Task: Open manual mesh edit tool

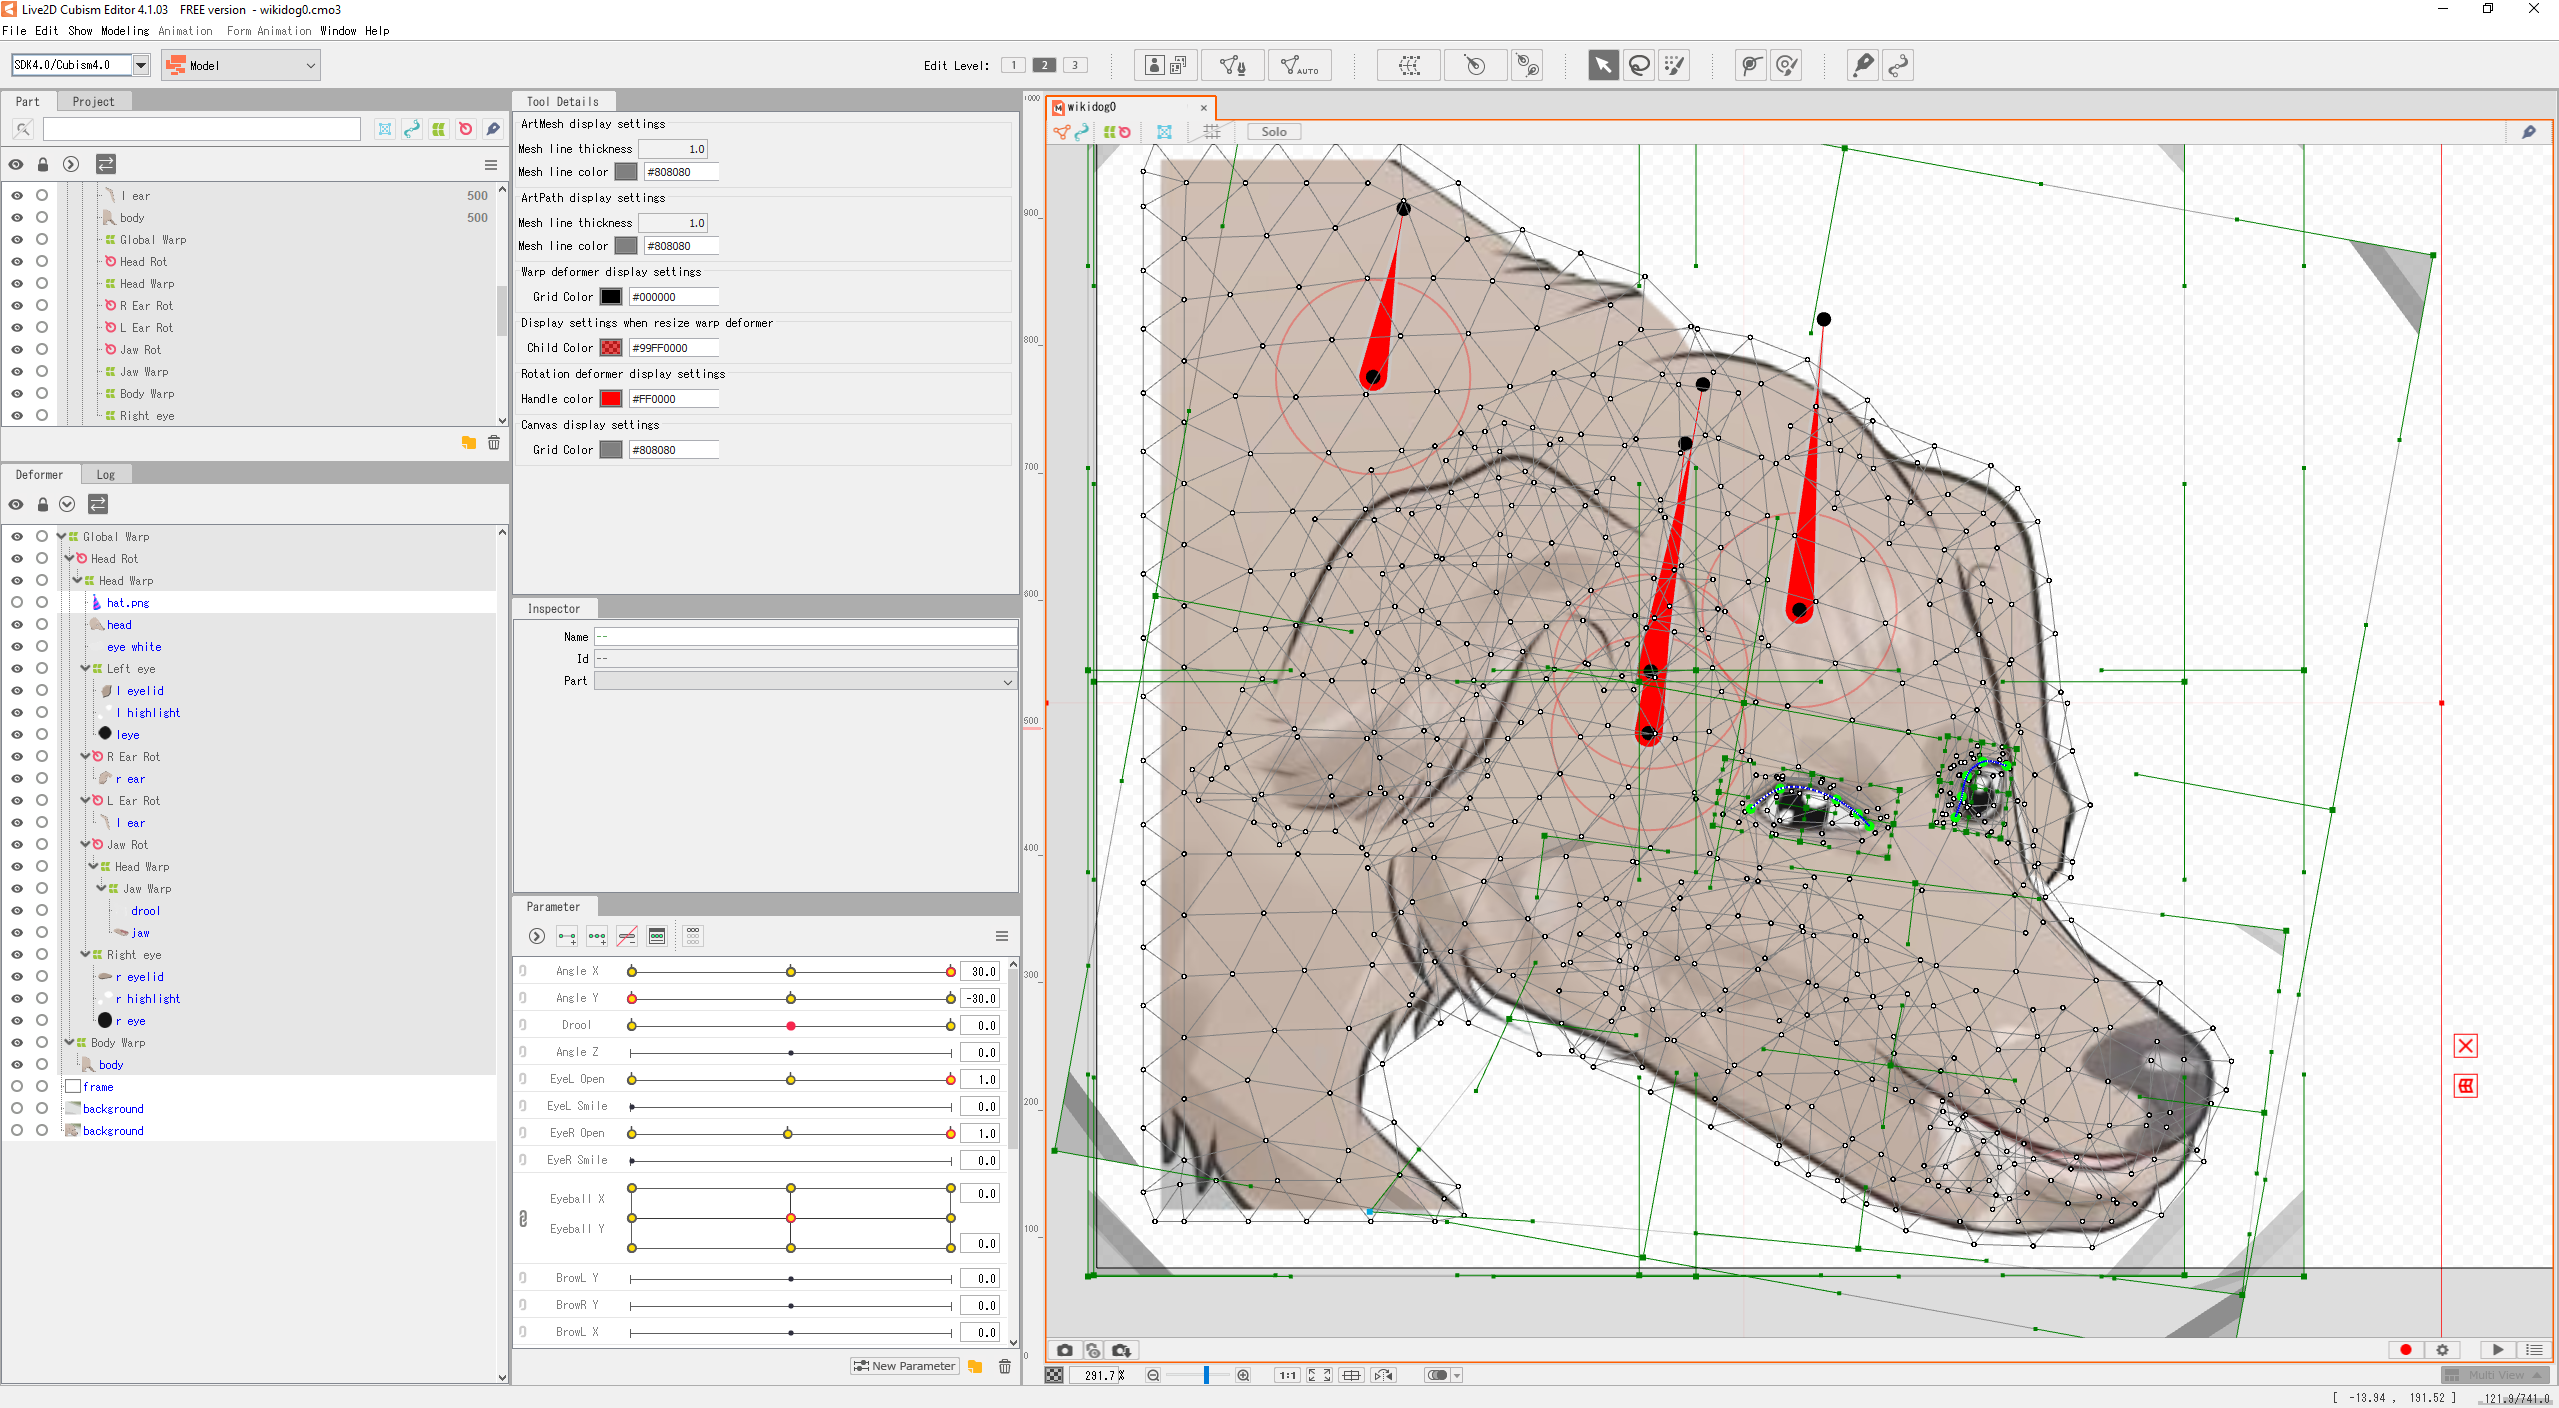Action: (x=1232, y=66)
